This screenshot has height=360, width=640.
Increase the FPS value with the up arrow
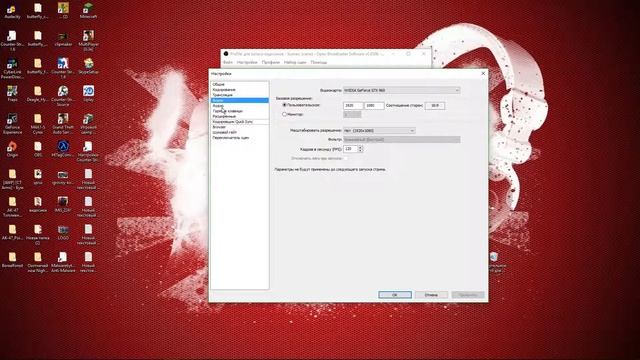(x=360, y=147)
